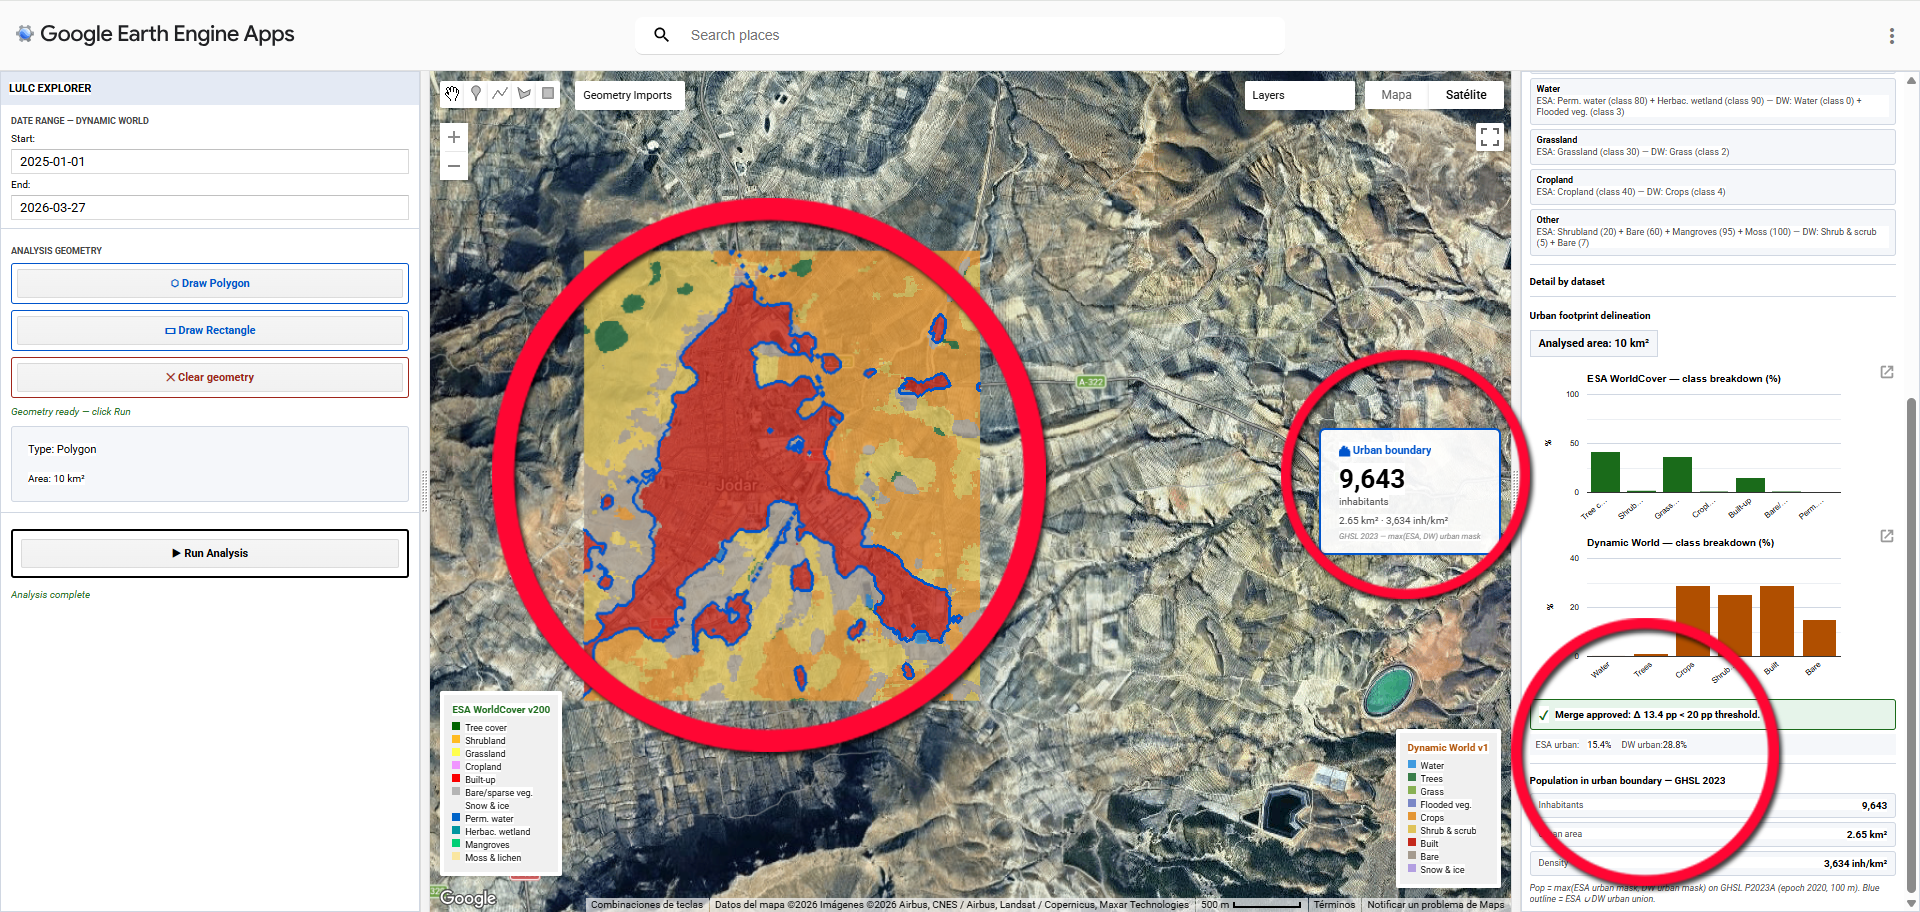Open ESA WorldCover chart in new tab
Viewport: 1920px width, 912px height.
1886,372
